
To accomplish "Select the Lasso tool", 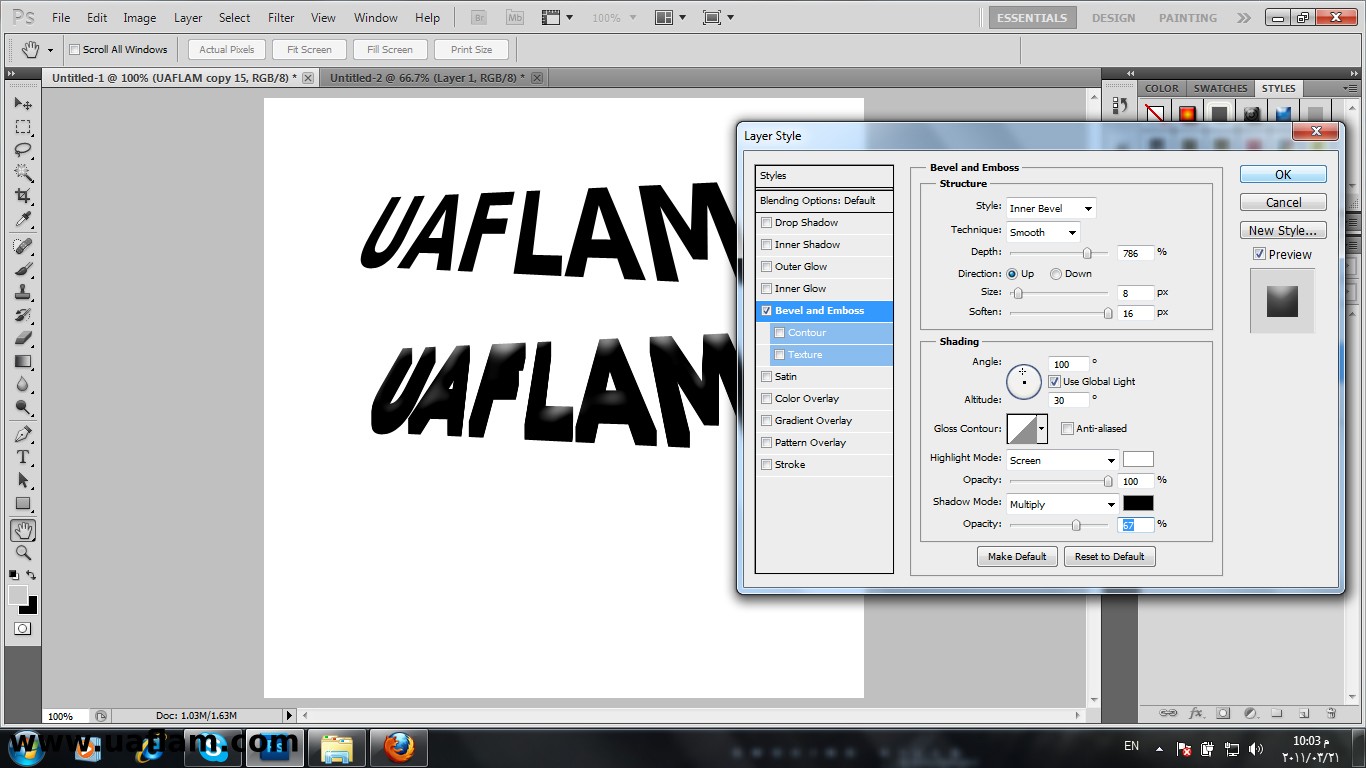I will (x=23, y=150).
